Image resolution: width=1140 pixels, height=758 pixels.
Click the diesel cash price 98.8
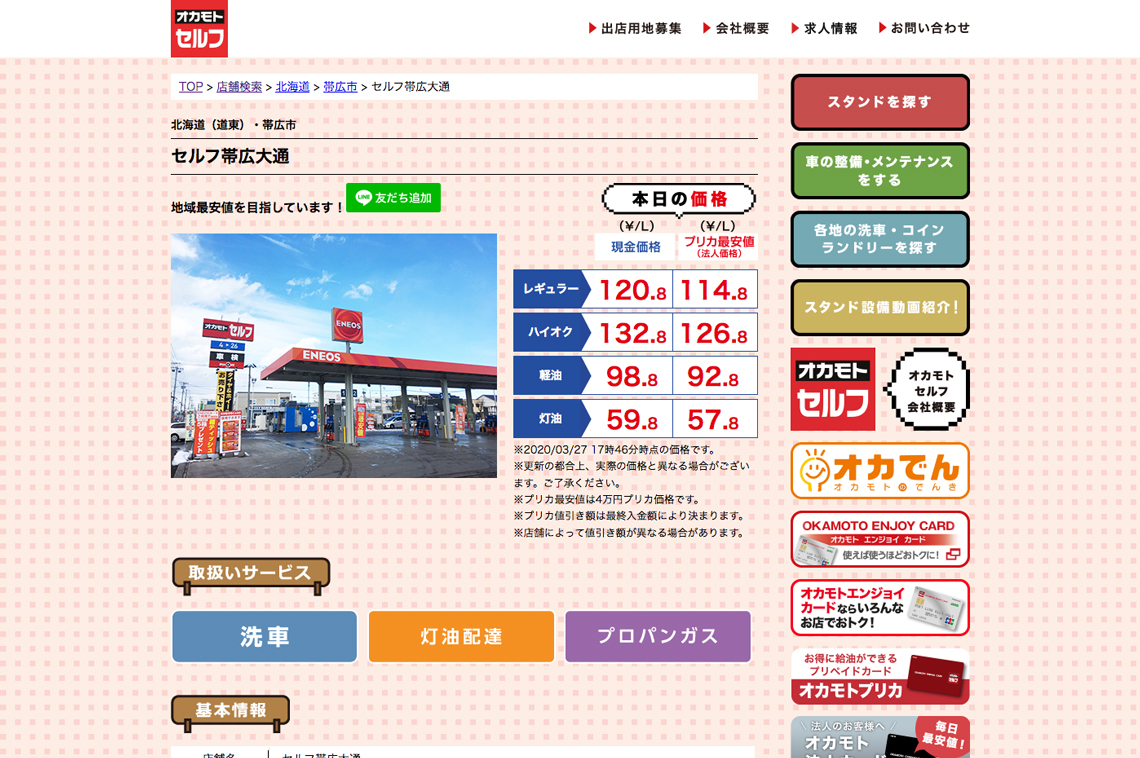tap(632, 376)
